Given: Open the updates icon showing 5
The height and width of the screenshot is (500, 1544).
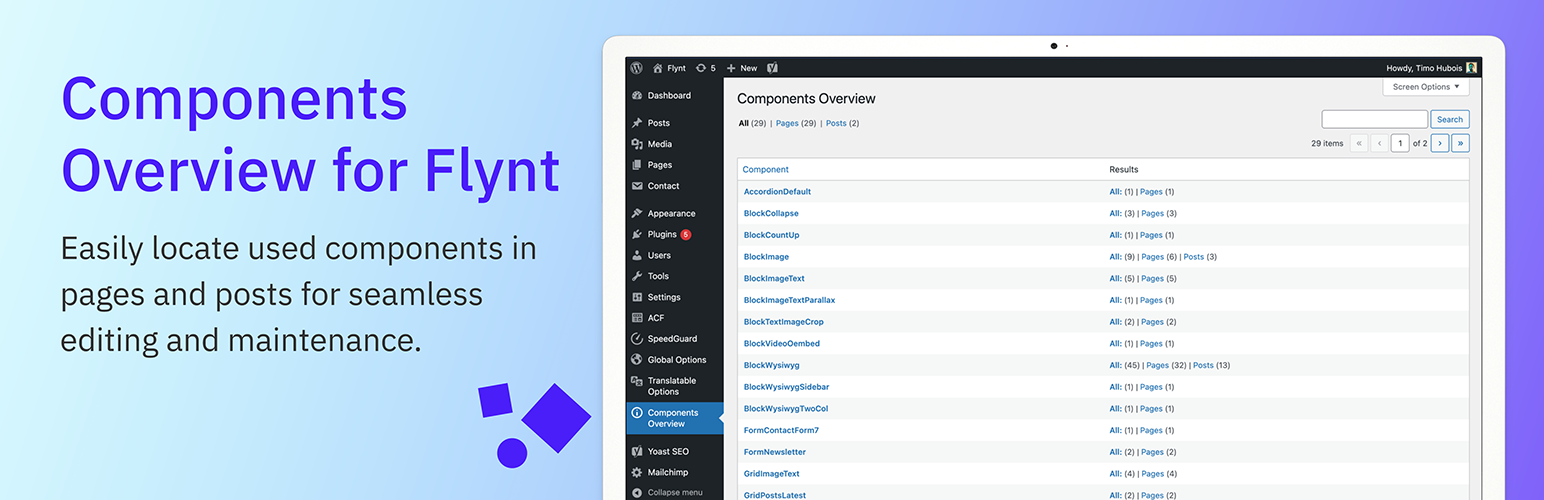Looking at the screenshot, I should [x=701, y=68].
